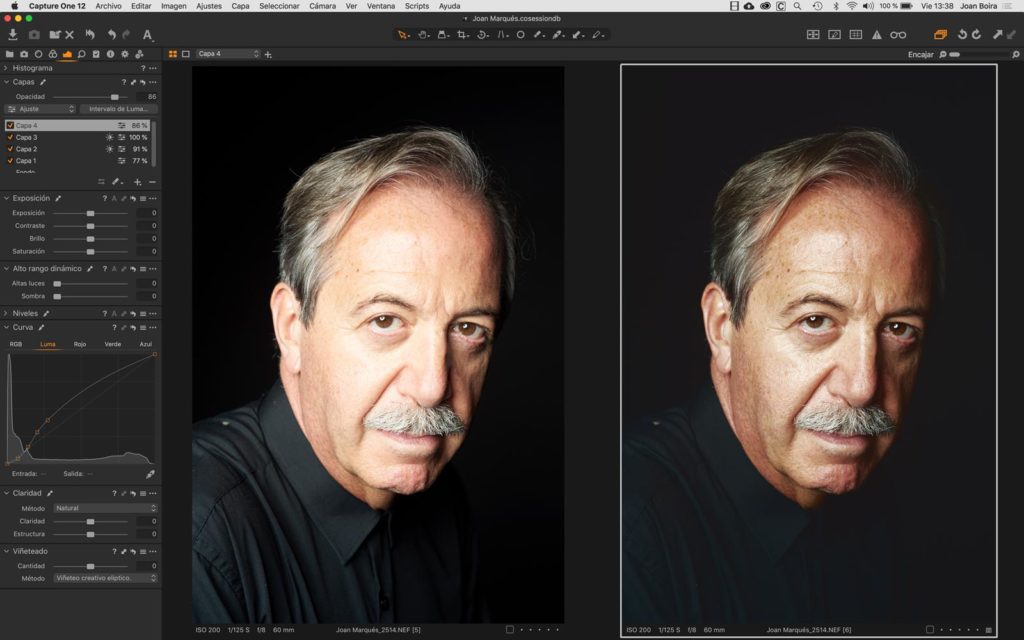Collapse the Alto rango dinámico panel
The image size is (1024, 640).
6,269
